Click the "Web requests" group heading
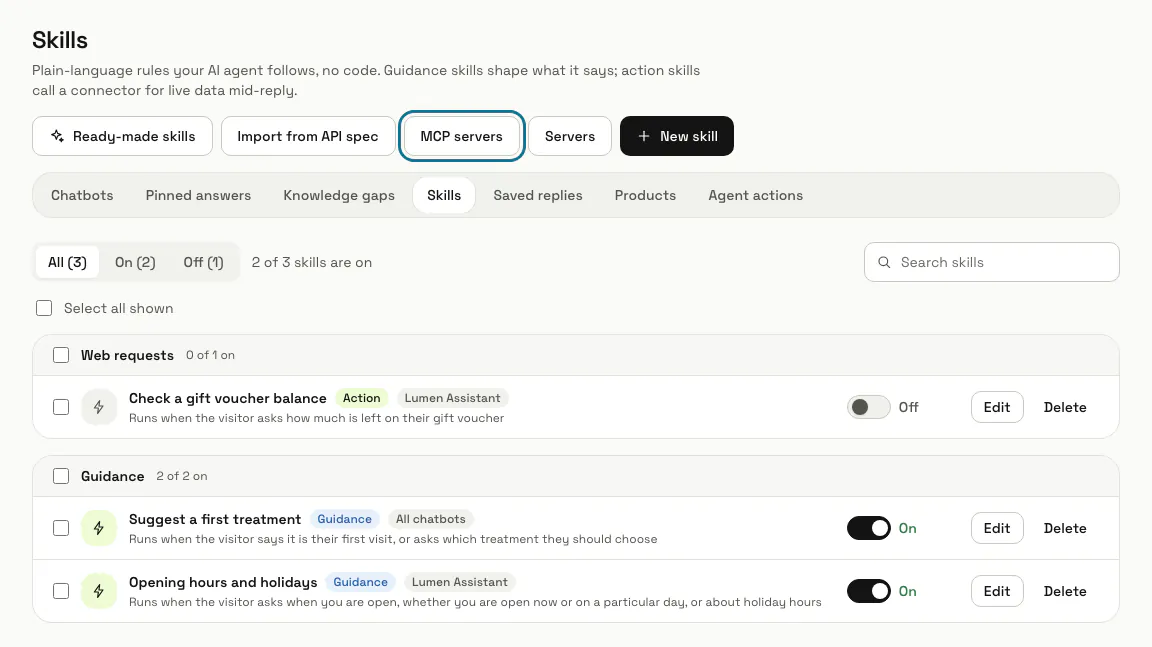 [127, 355]
